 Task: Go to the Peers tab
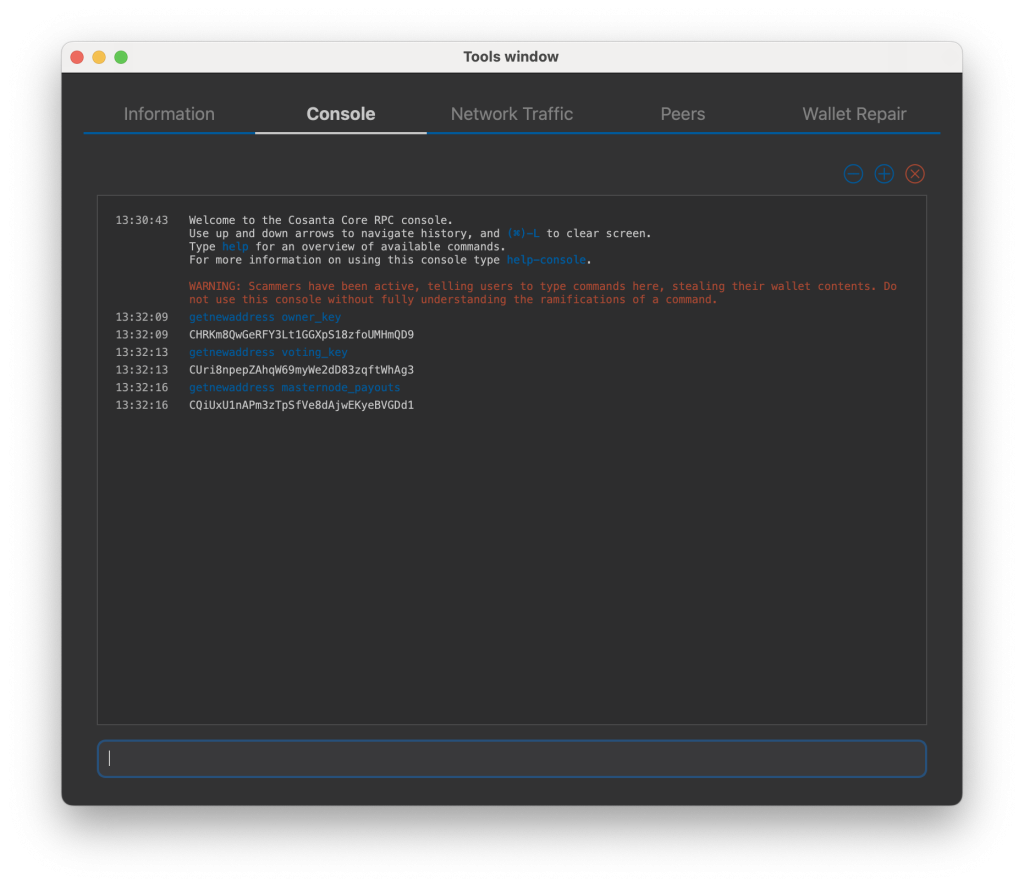click(x=682, y=114)
